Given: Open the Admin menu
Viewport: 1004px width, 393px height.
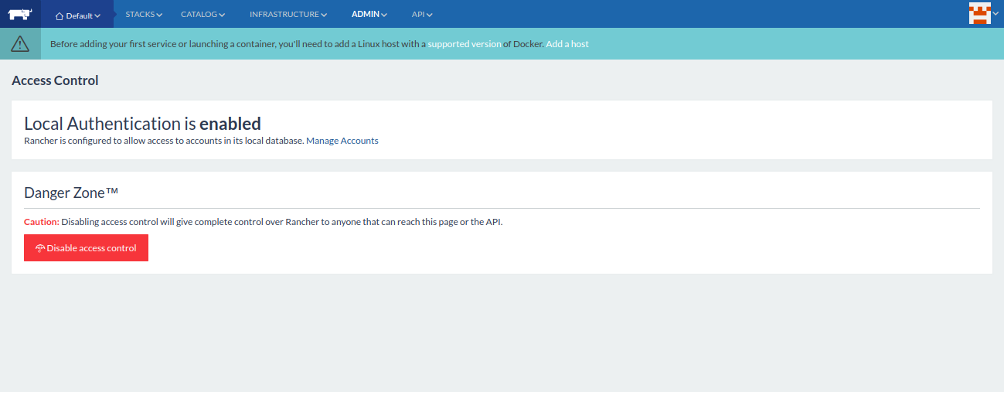Looking at the screenshot, I should point(369,14).
